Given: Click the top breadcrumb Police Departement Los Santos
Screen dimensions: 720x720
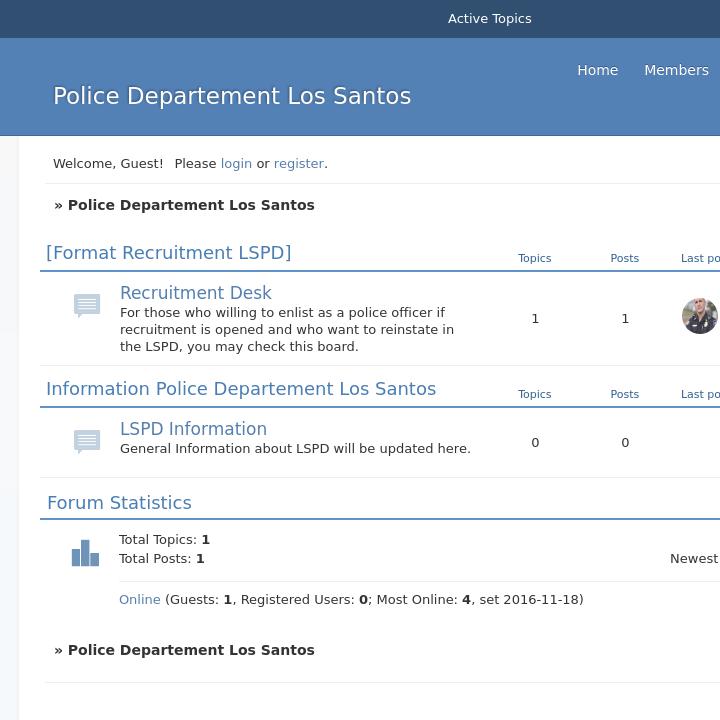Looking at the screenshot, I should point(191,205).
